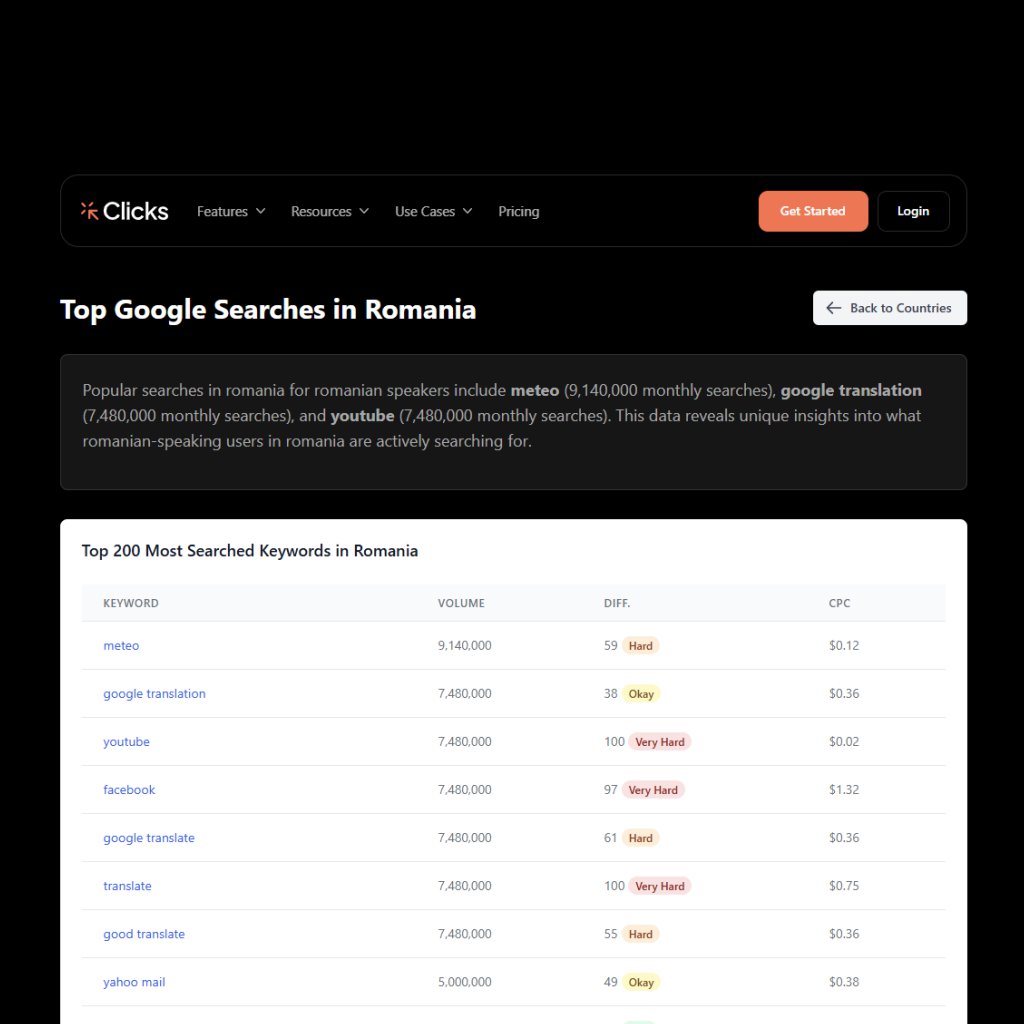Click the Okay badge beside google translation
The width and height of the screenshot is (1024, 1024).
pos(641,693)
